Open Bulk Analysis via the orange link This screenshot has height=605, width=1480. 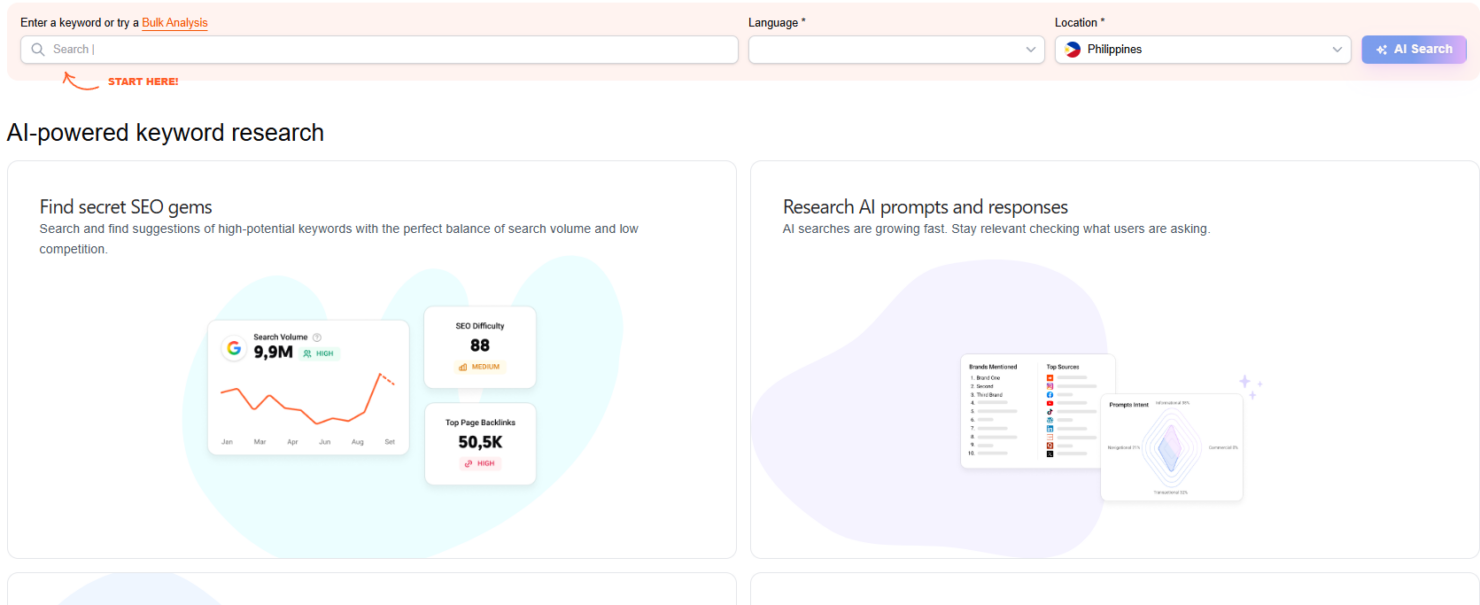click(x=174, y=22)
